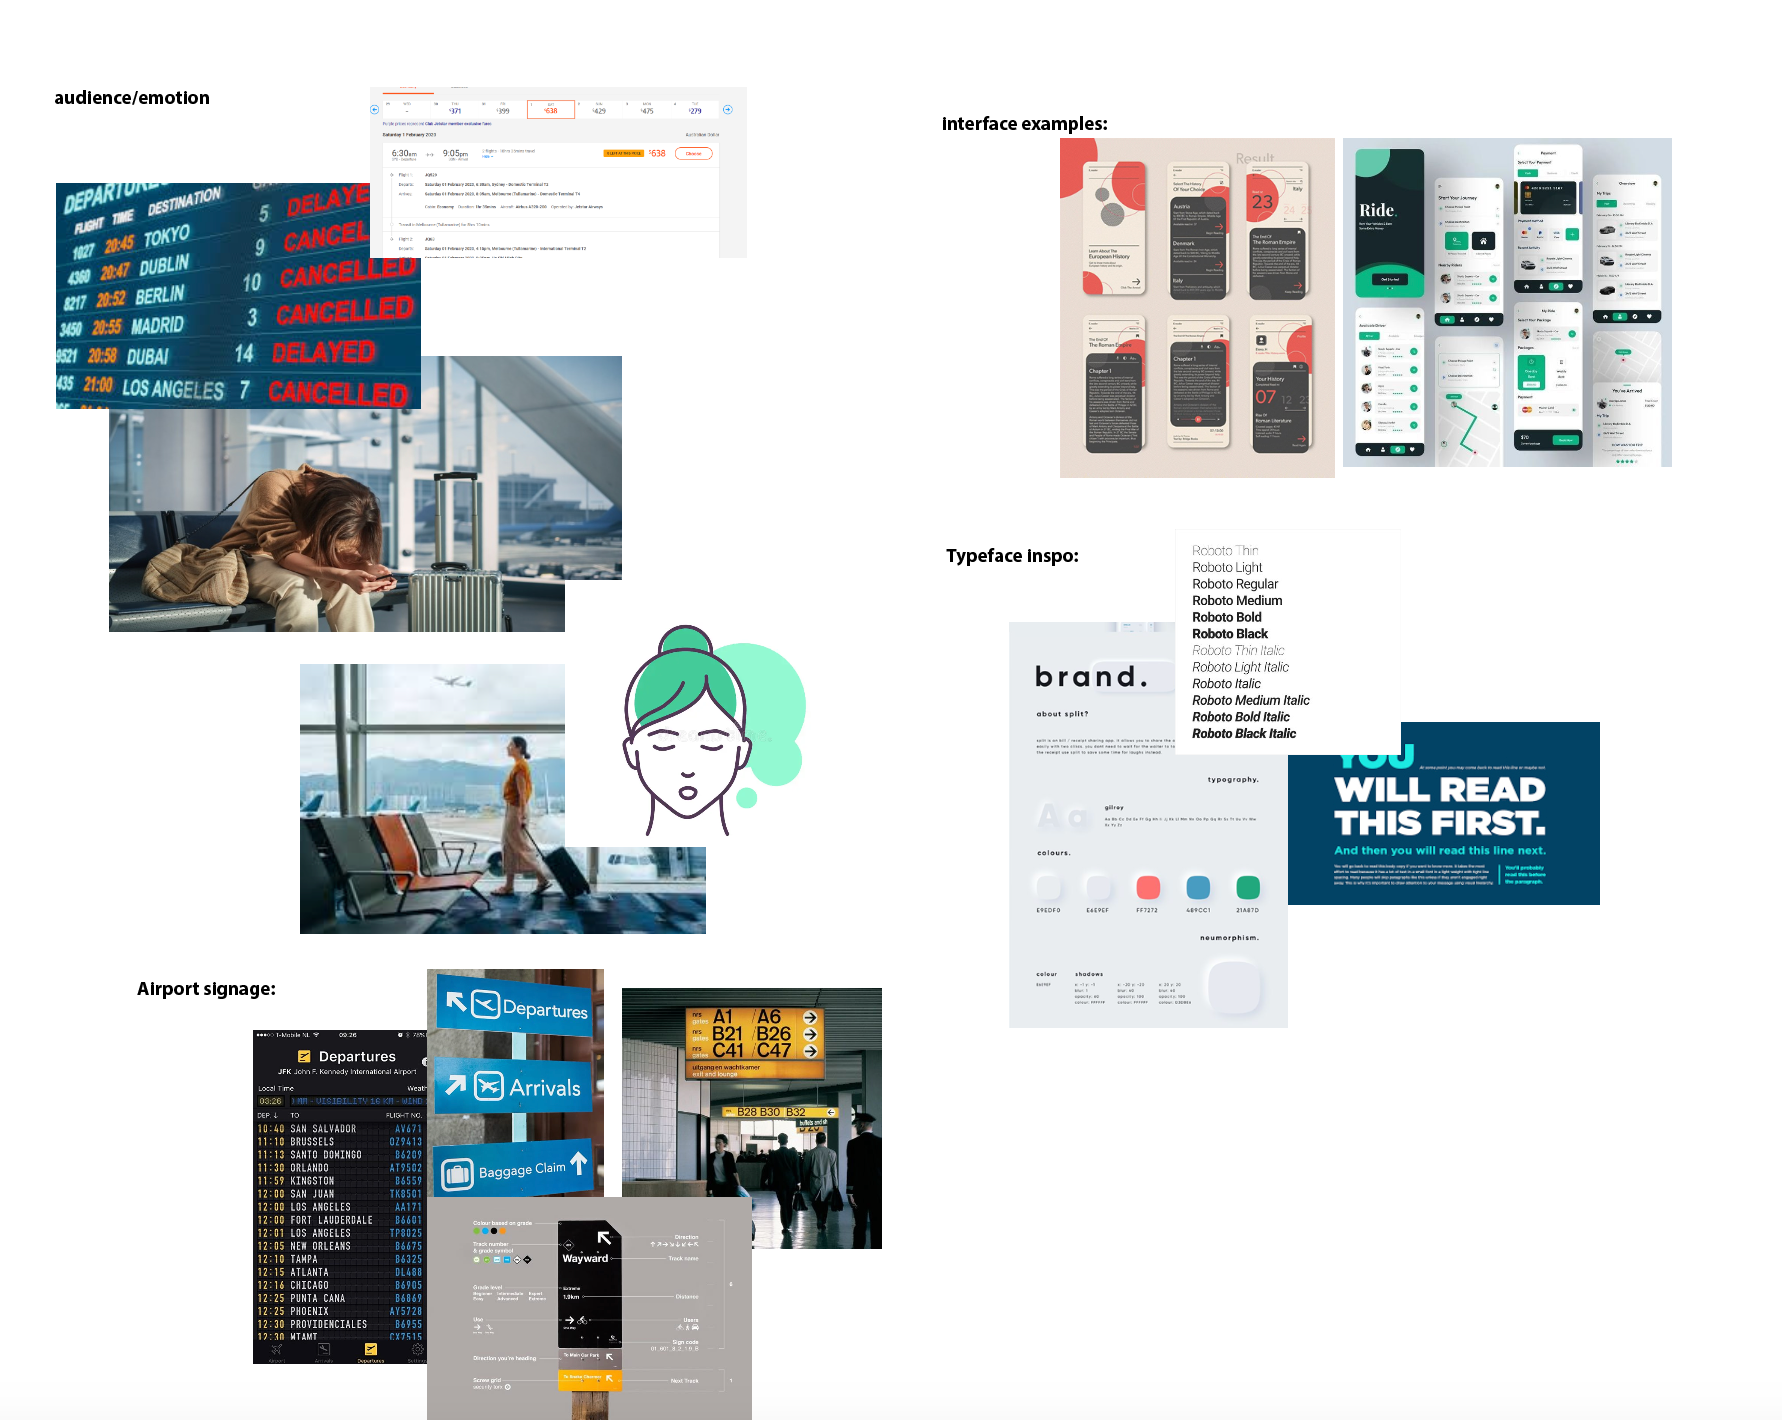Select the interface examples: heading

pos(1025,124)
